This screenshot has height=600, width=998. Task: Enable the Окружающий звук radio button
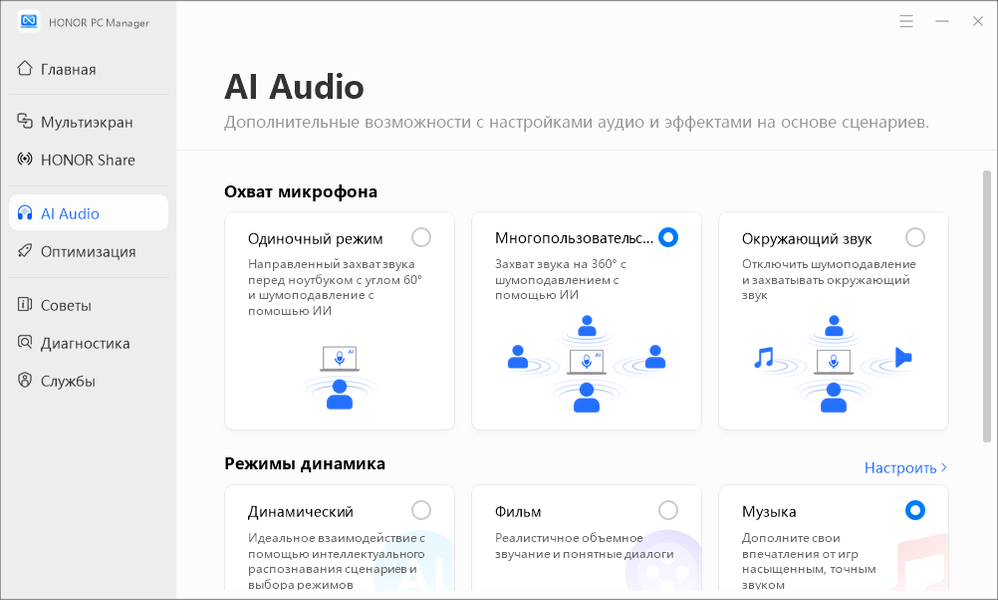coord(915,237)
